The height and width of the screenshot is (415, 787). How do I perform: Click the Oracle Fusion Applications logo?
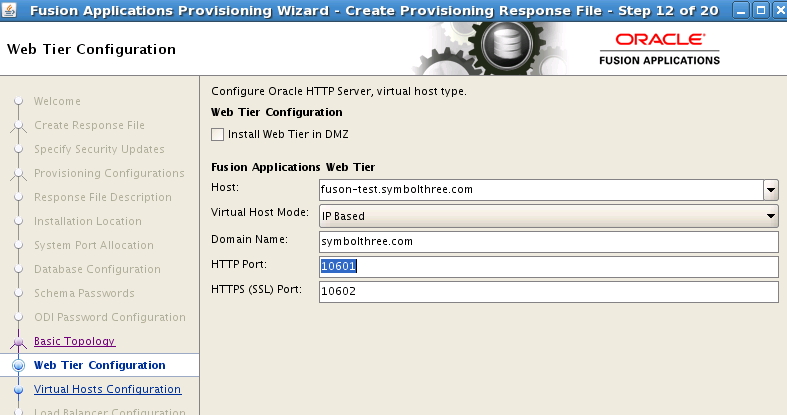(659, 49)
